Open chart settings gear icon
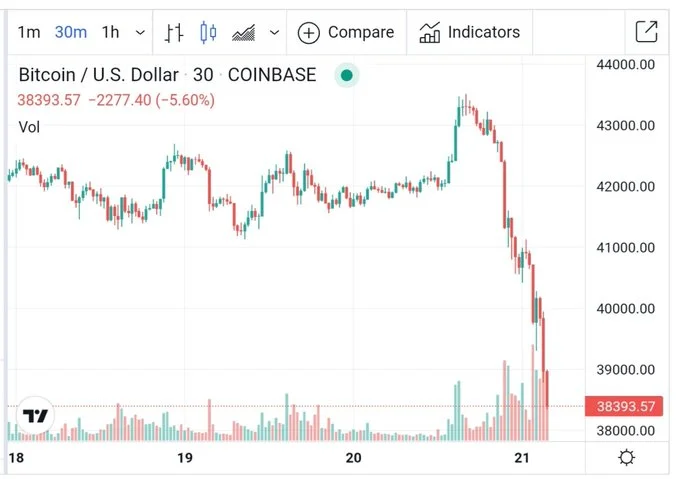The image size is (680, 479). (x=627, y=458)
